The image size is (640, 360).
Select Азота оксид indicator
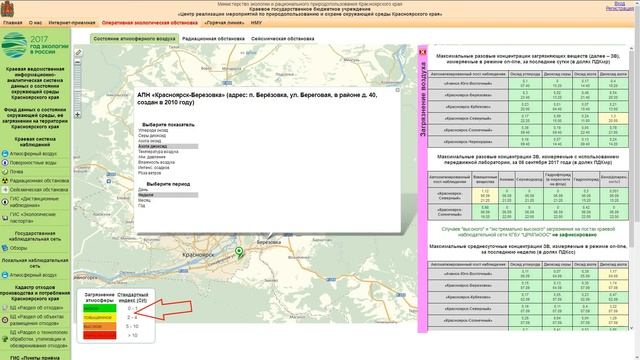point(149,141)
